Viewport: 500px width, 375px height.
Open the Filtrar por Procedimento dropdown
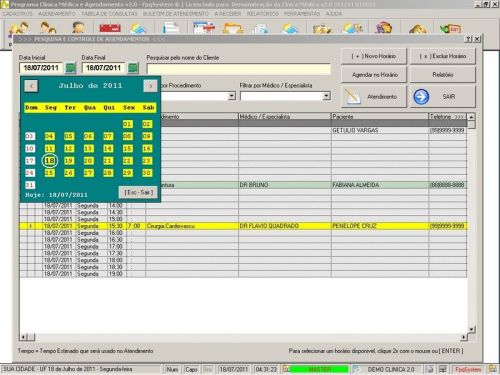pos(232,96)
